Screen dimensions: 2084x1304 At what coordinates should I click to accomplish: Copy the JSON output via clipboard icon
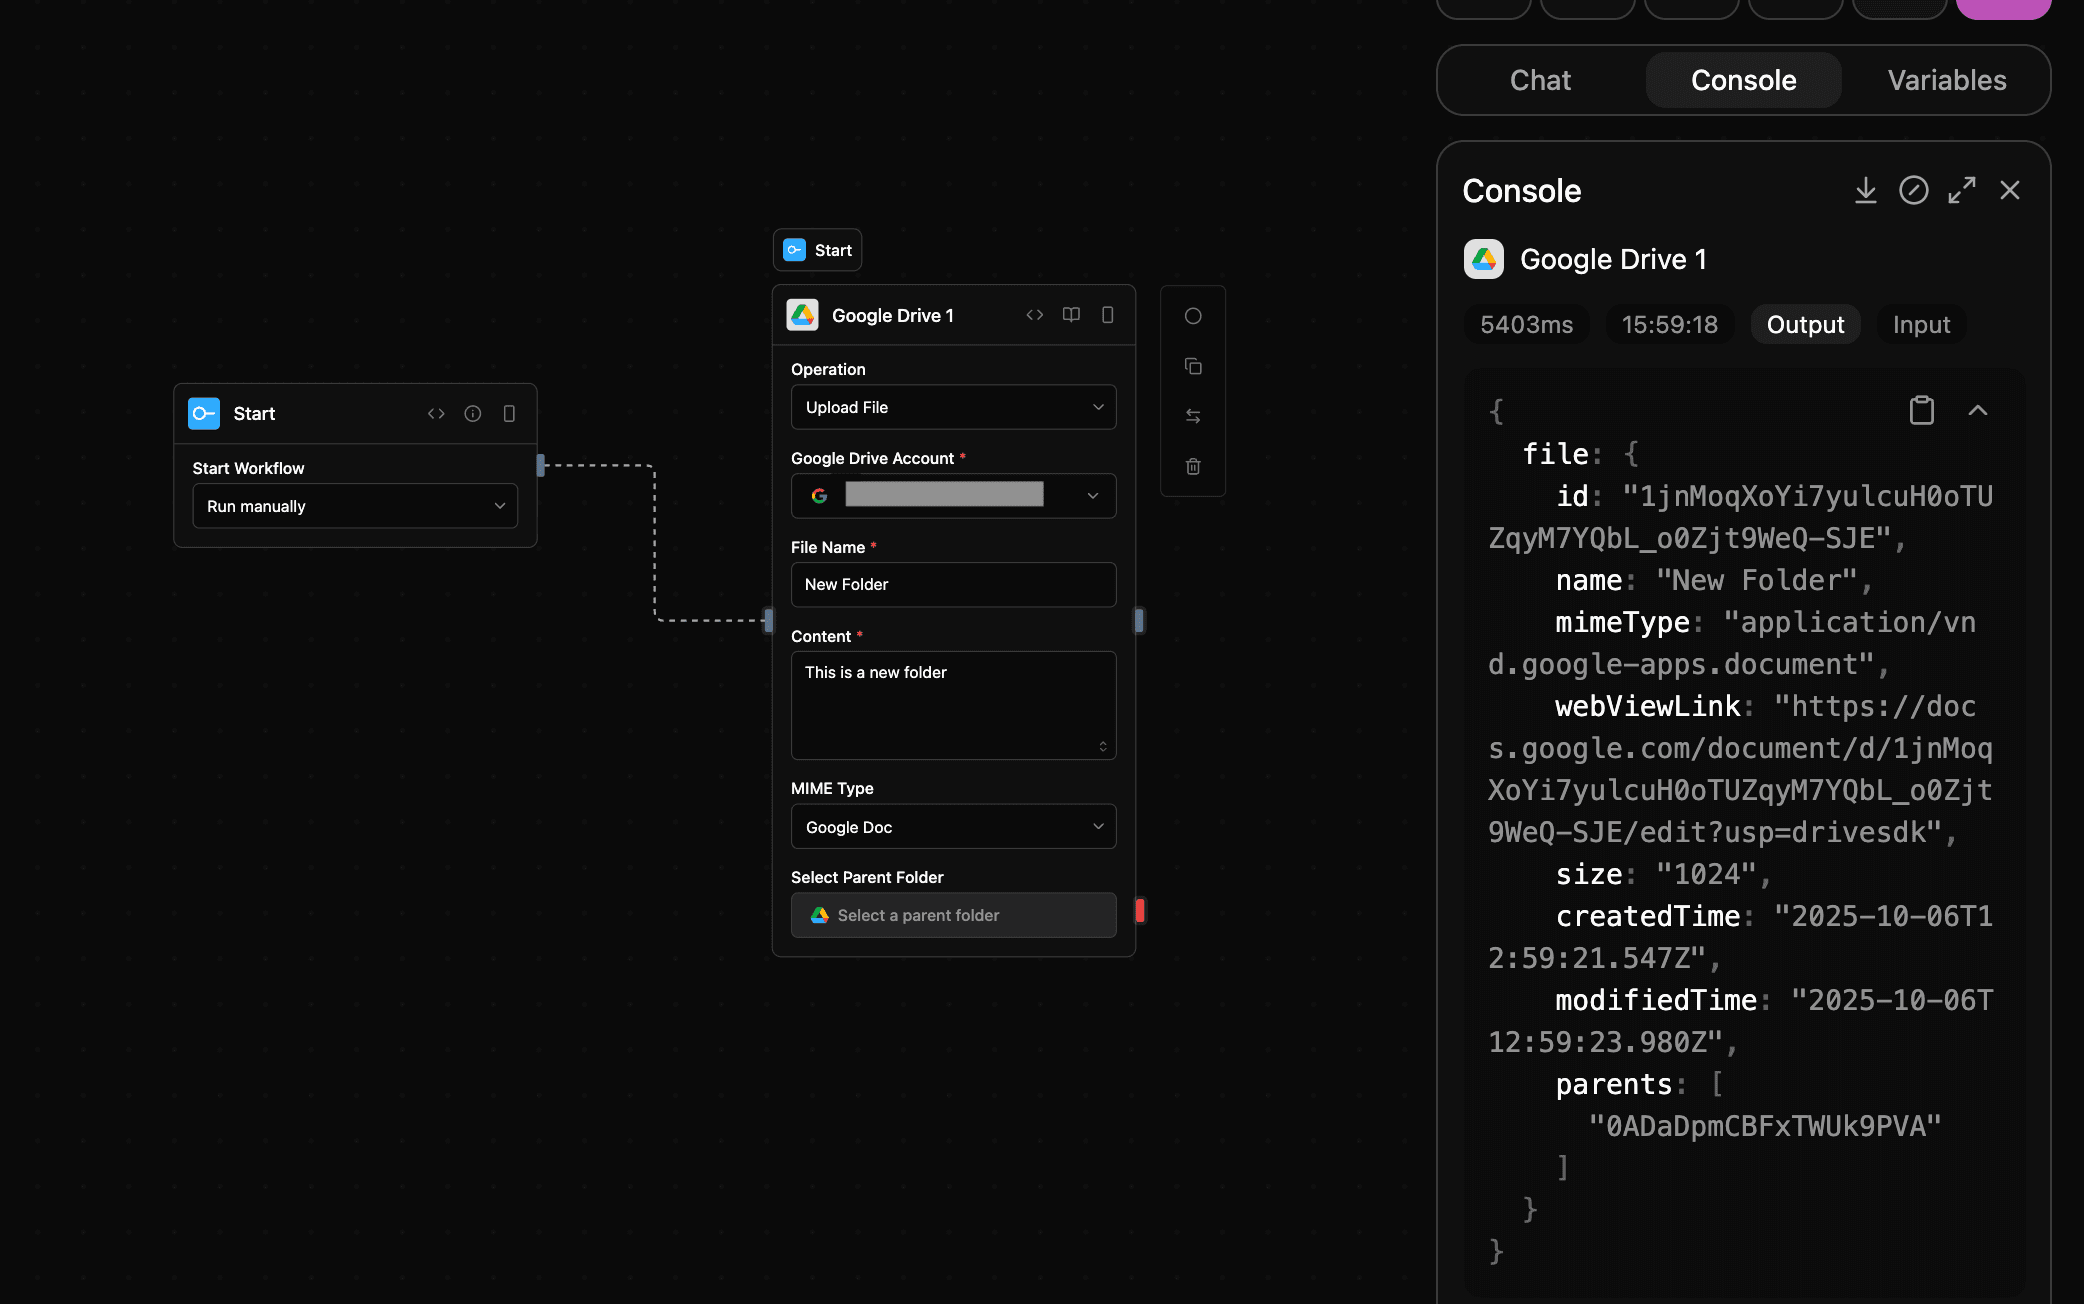(x=1921, y=410)
